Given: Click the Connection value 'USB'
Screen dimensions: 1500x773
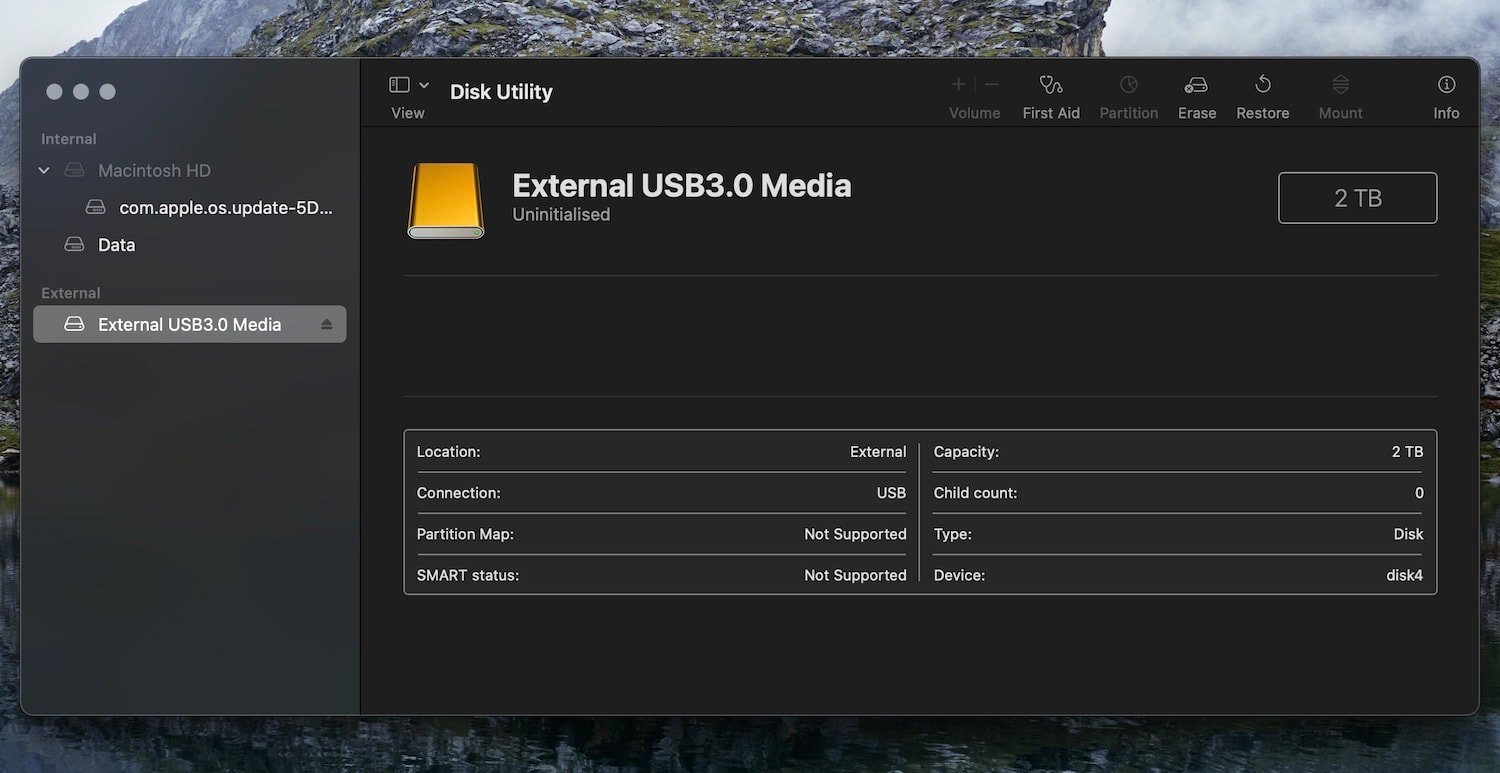Looking at the screenshot, I should 891,493.
